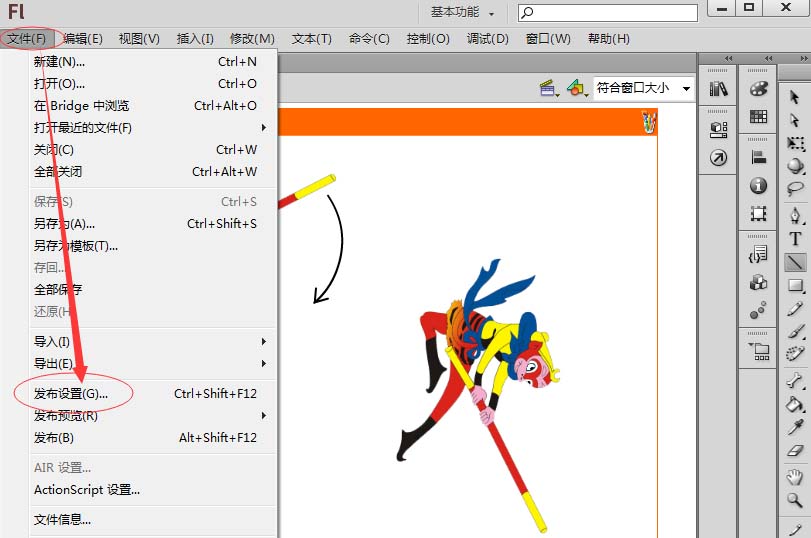Image resolution: width=811 pixels, height=538 pixels.
Task: Choose 在 Bridge 中浏览
Action: (x=154, y=106)
